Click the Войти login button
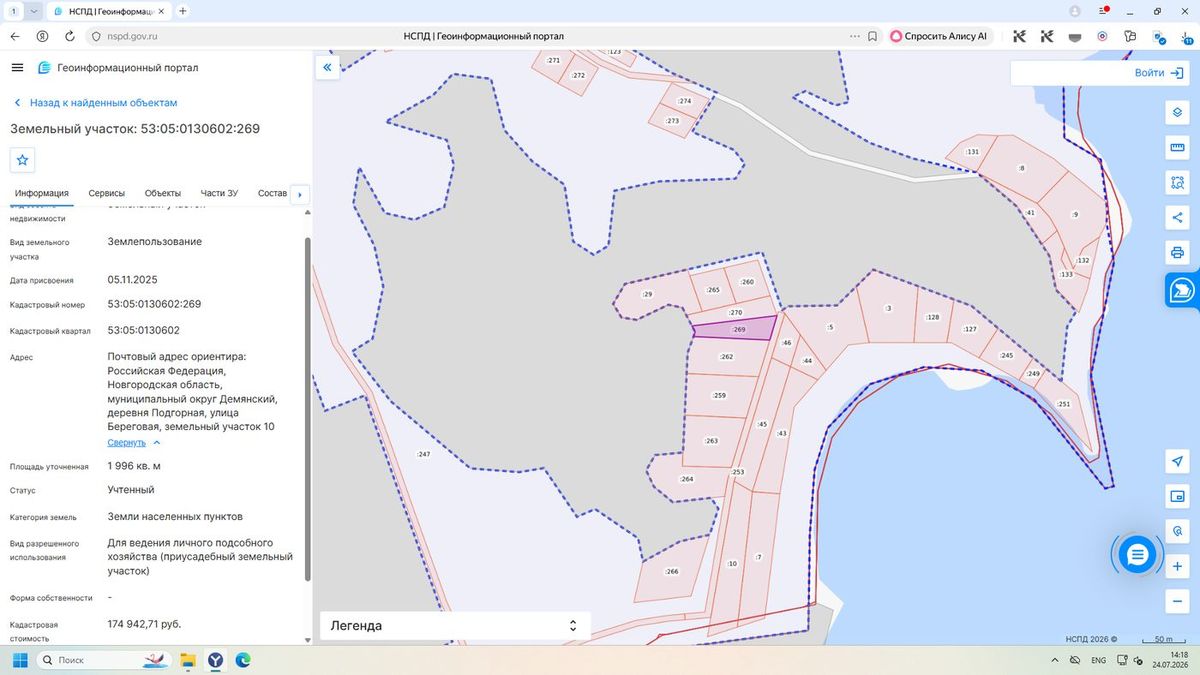This screenshot has height=675, width=1200. (1158, 73)
